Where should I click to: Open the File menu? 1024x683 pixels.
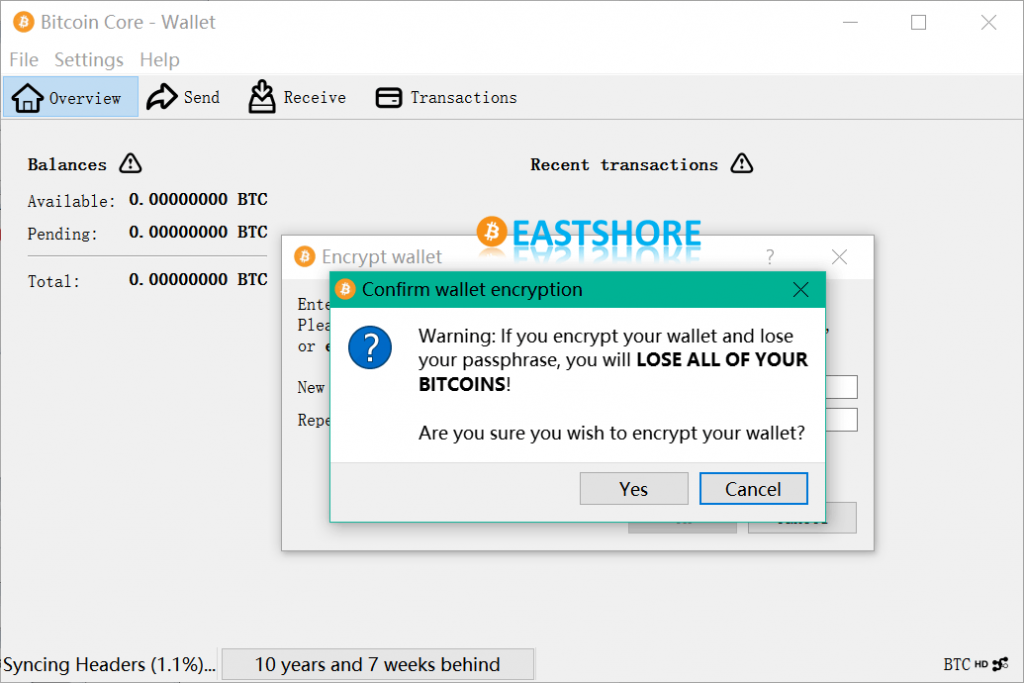[23, 60]
